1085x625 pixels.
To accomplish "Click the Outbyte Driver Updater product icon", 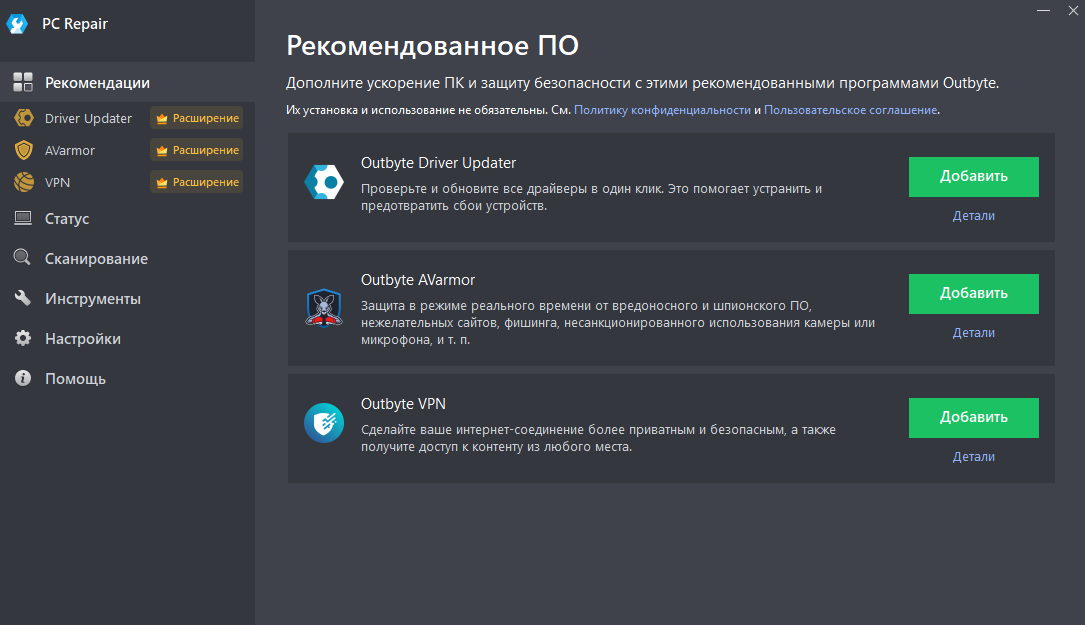I will (324, 182).
